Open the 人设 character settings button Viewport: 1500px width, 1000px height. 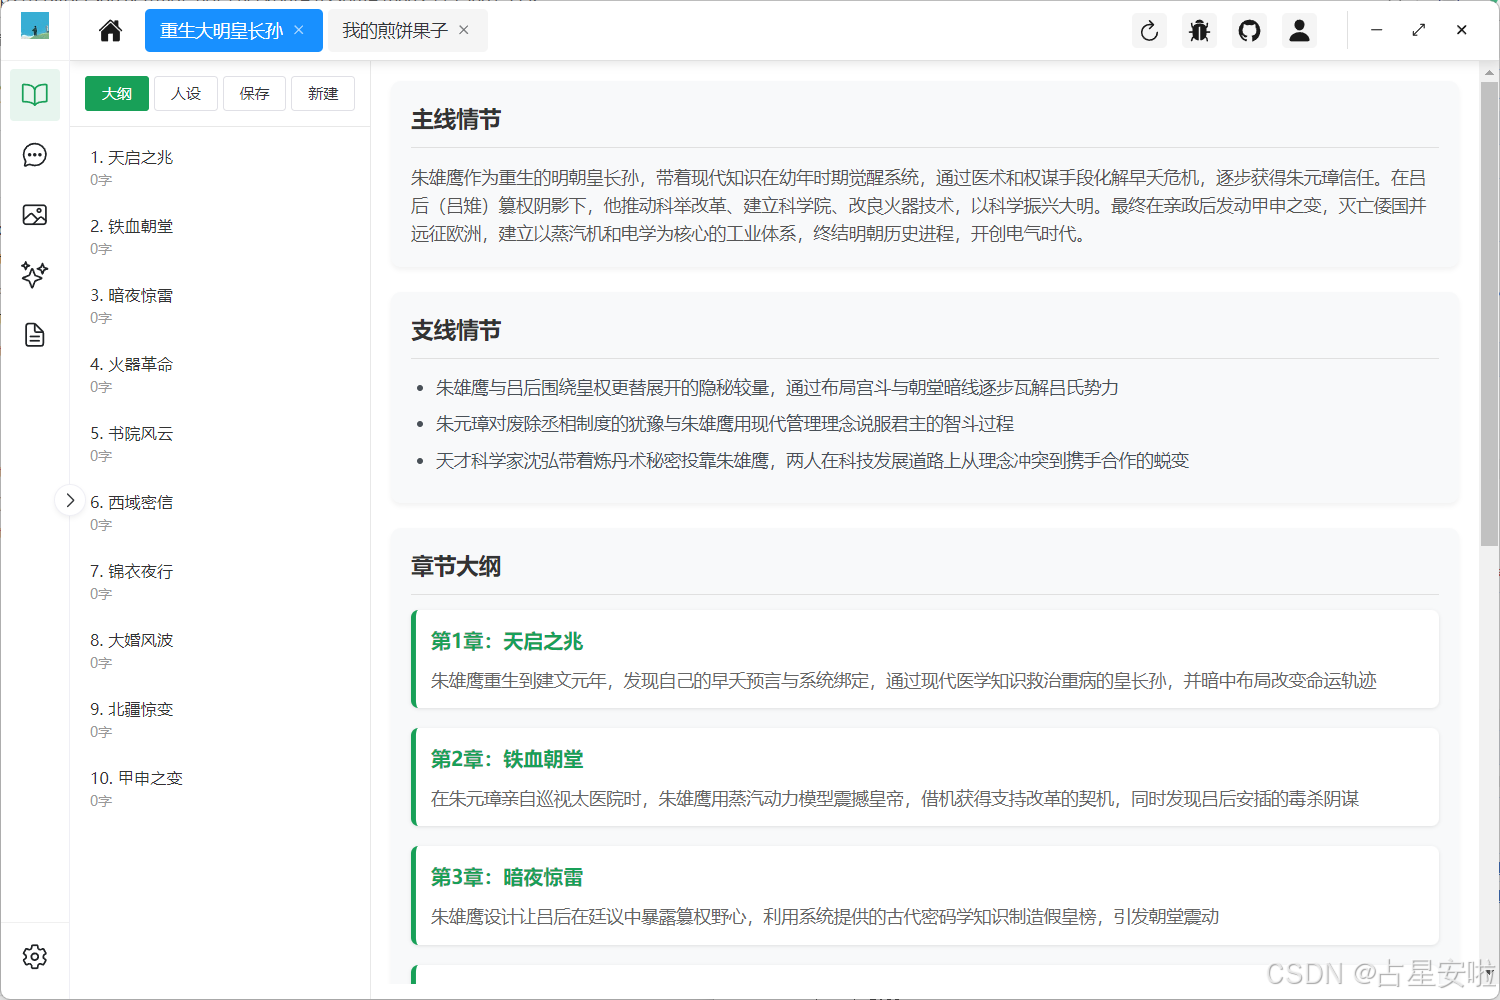[186, 93]
